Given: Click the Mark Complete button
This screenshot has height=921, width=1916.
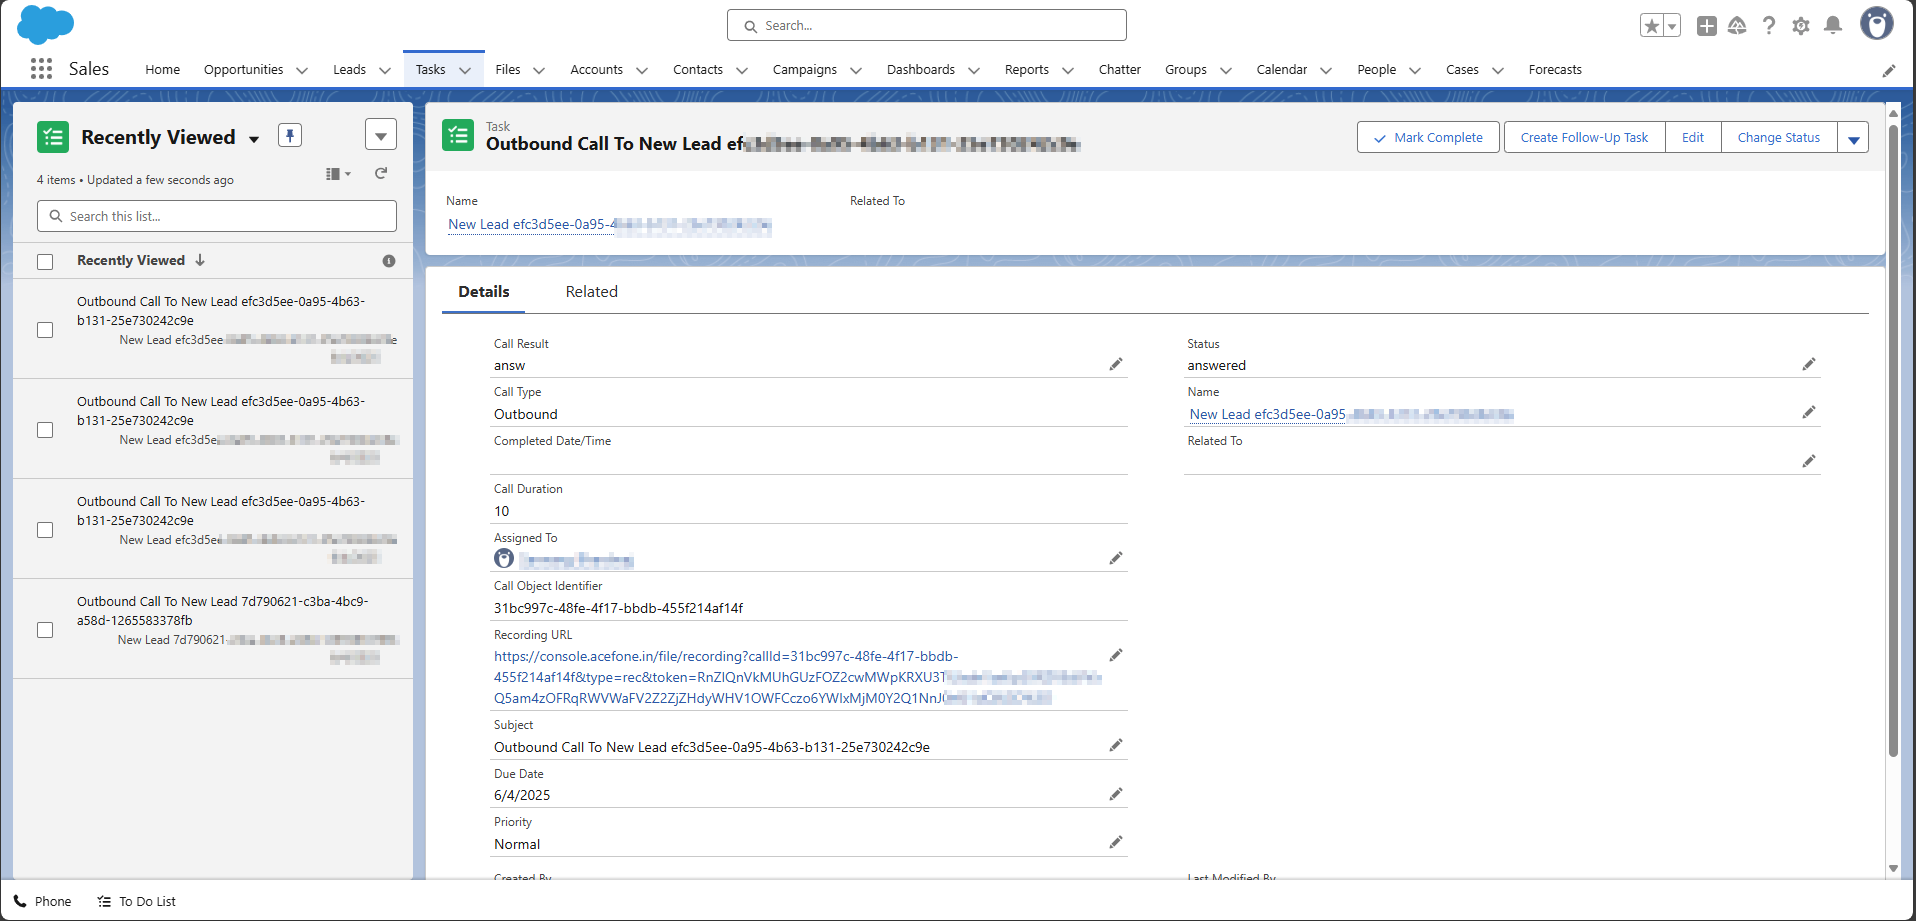Looking at the screenshot, I should pos(1427,138).
